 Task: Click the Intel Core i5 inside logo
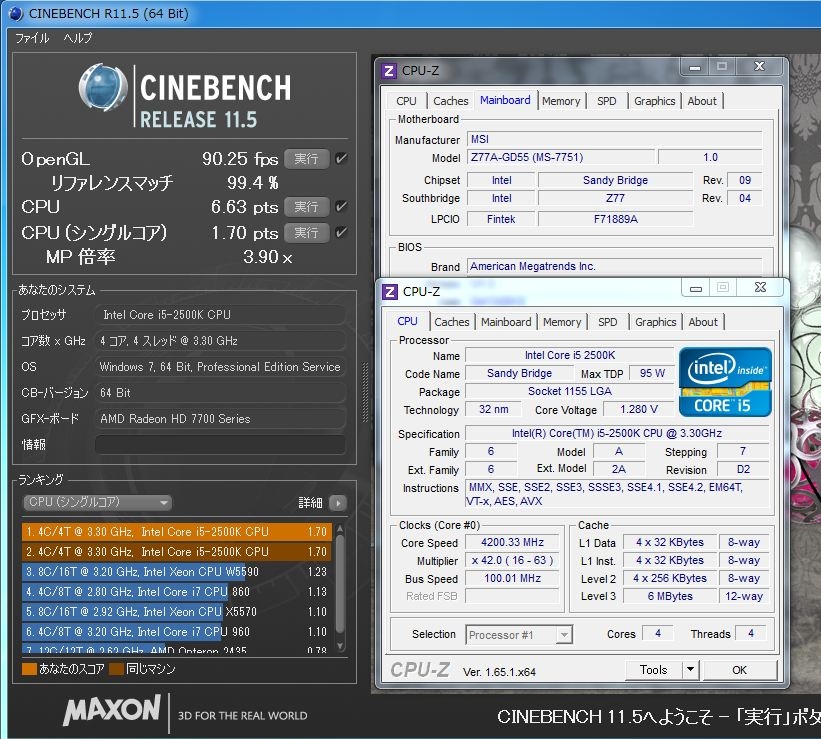click(725, 382)
